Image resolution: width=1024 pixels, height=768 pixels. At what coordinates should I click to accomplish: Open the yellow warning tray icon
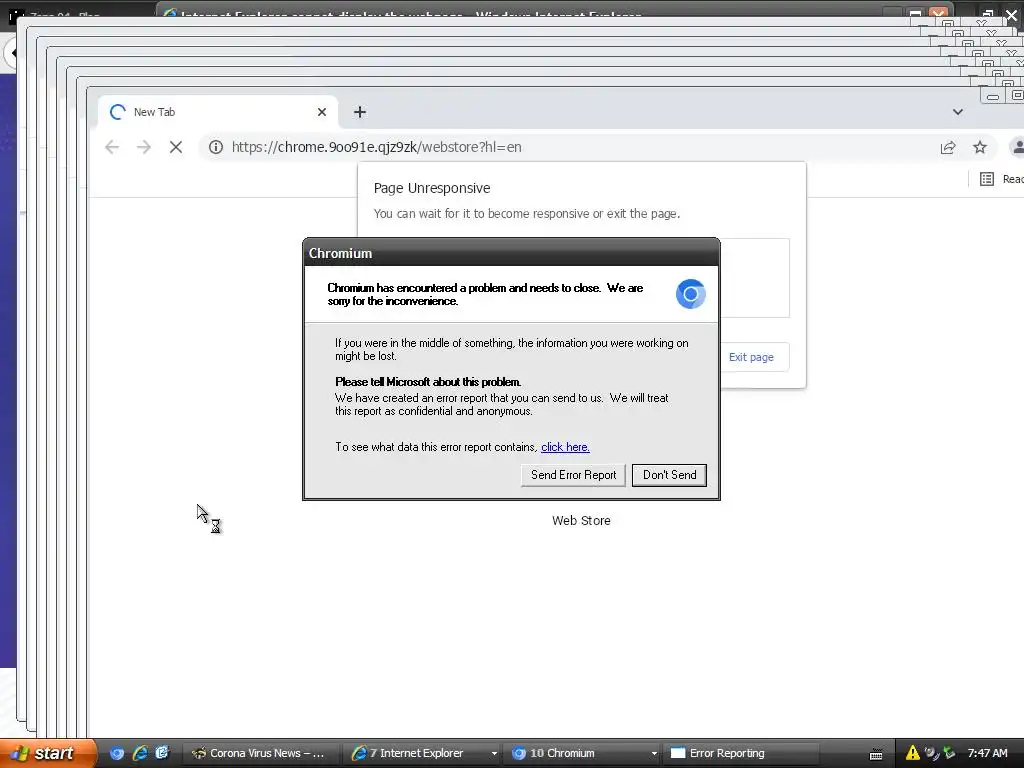pos(912,753)
